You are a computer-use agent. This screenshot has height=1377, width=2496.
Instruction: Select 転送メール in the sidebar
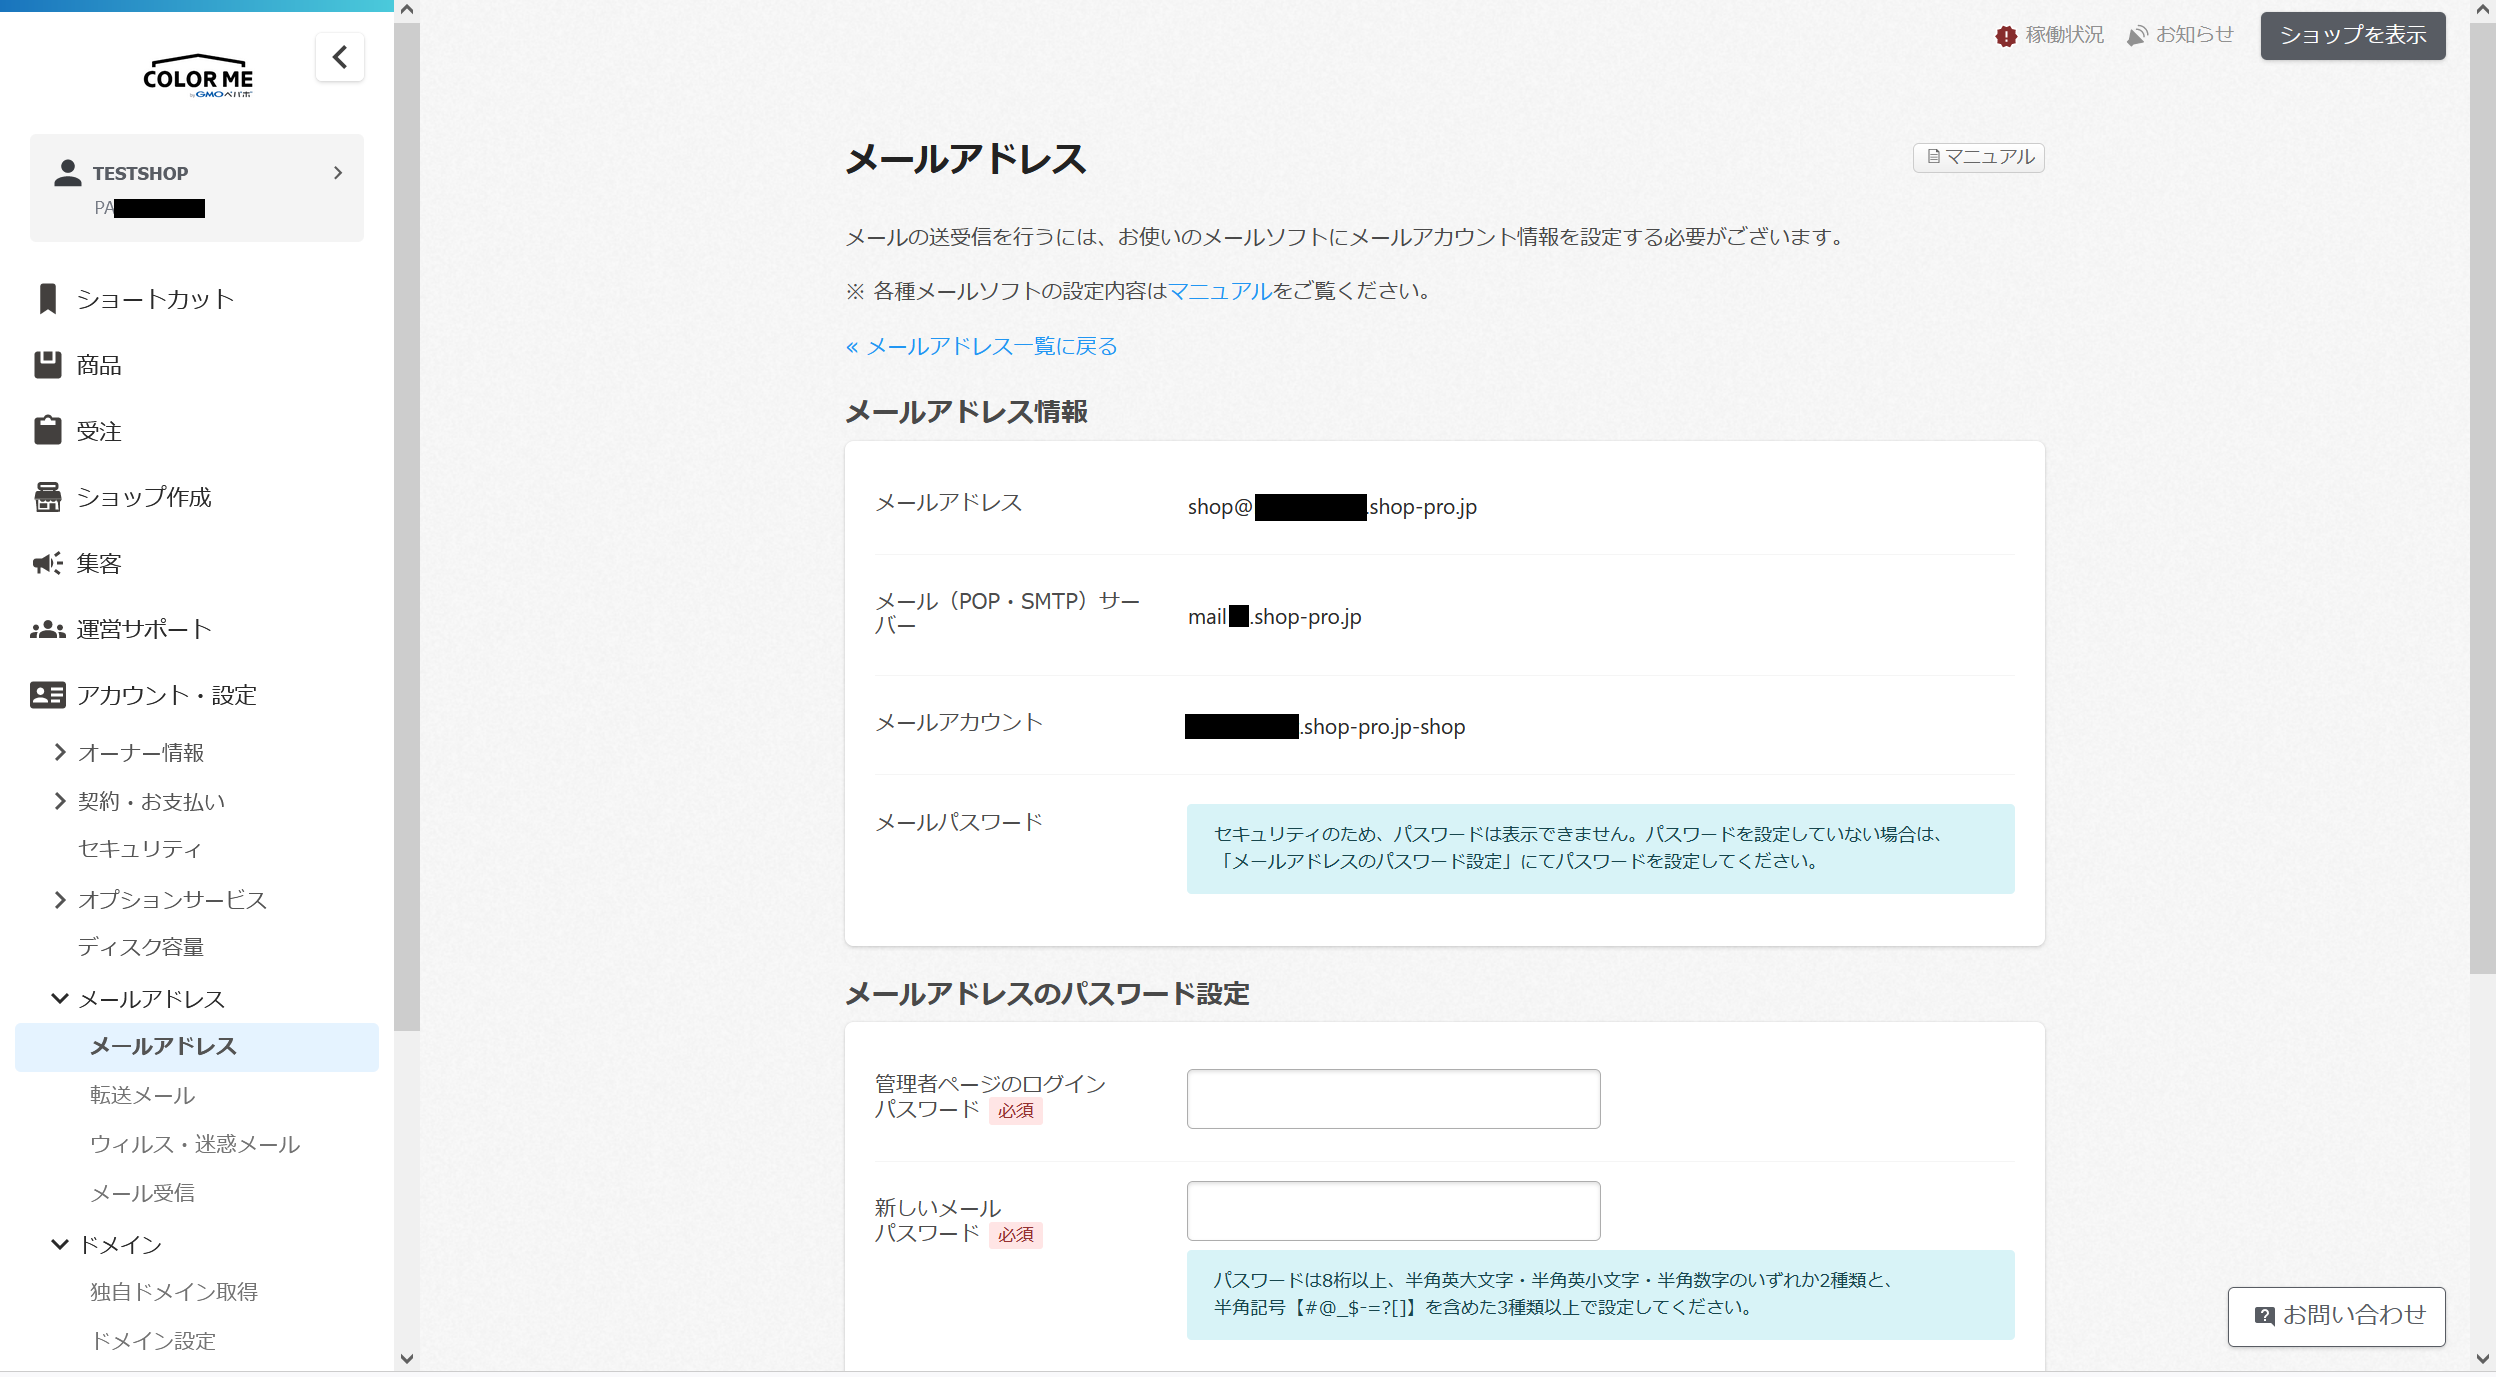142,1095
